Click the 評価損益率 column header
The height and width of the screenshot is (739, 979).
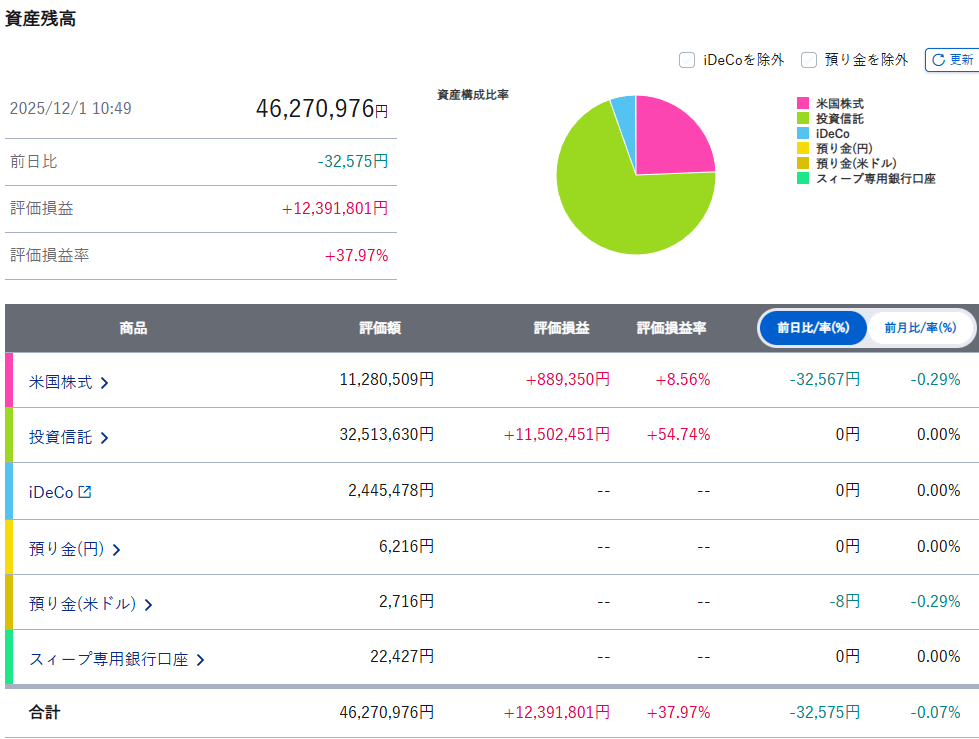pyautogui.click(x=671, y=328)
